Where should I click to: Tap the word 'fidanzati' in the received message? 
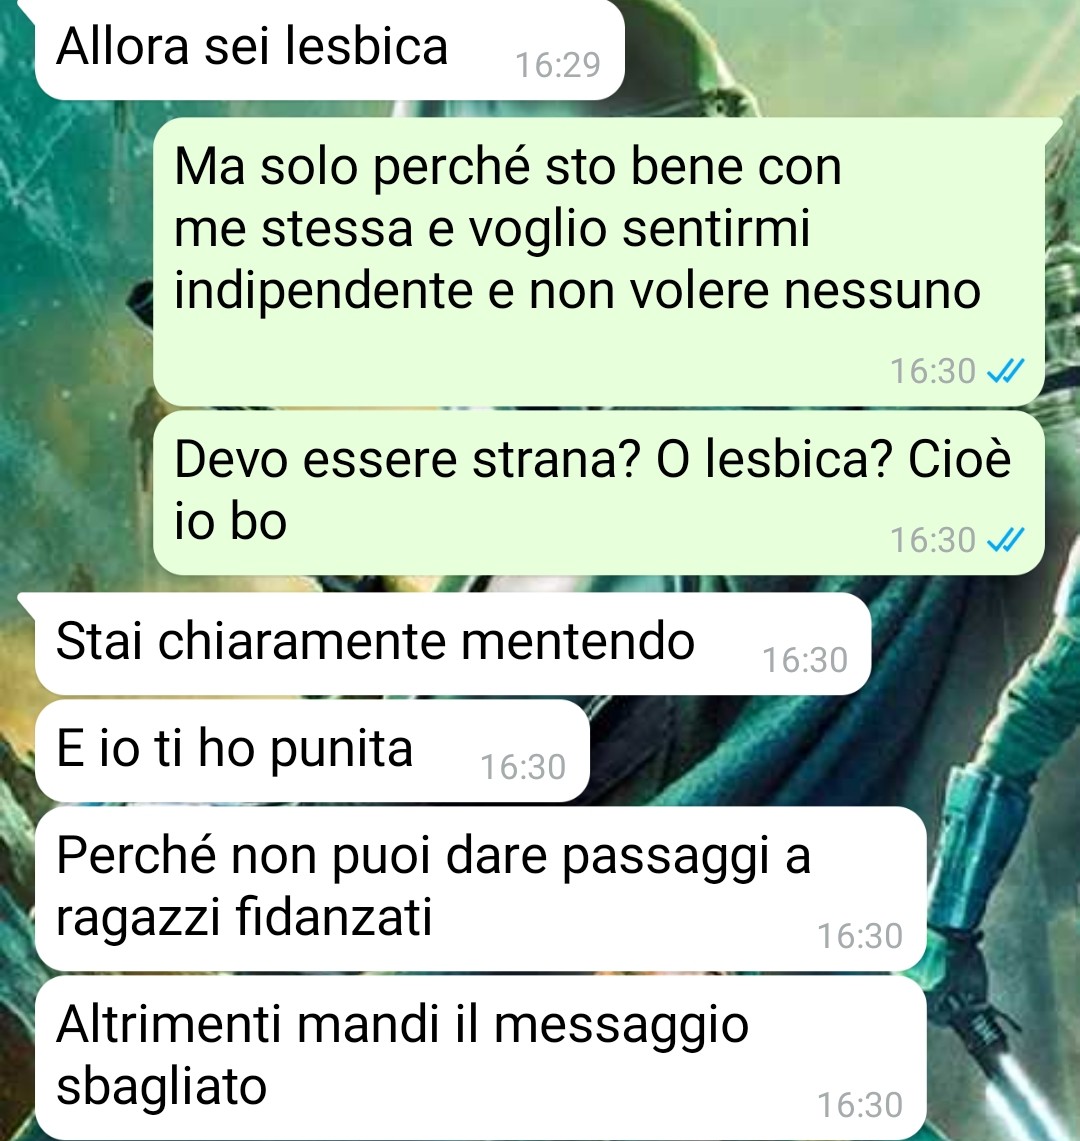pyautogui.click(x=334, y=916)
